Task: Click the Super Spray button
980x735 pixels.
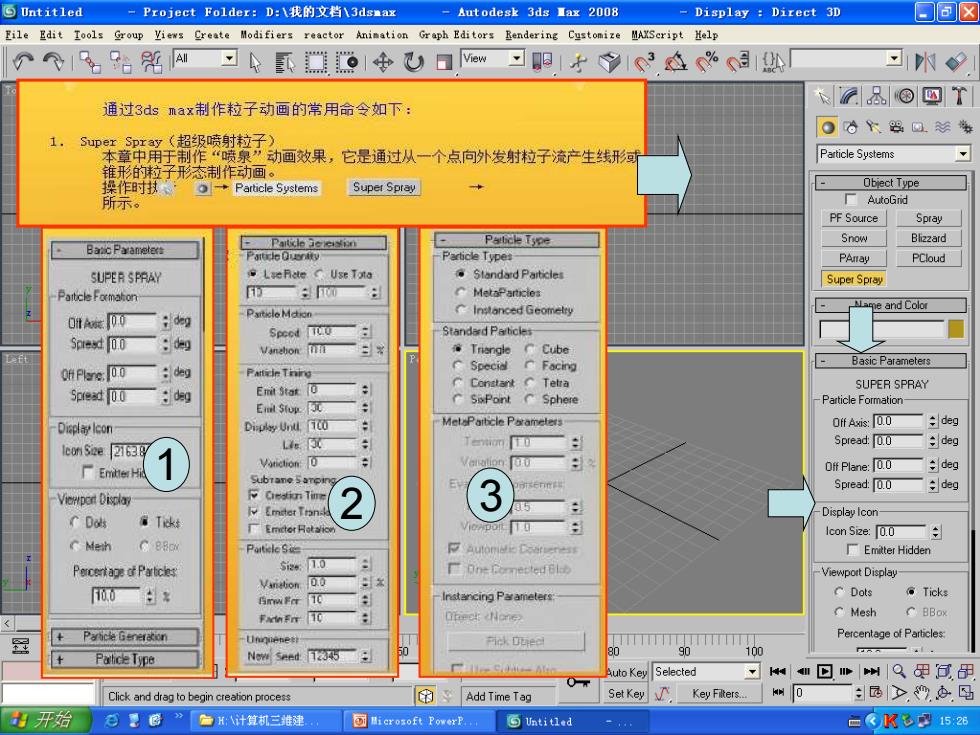Action: (854, 279)
